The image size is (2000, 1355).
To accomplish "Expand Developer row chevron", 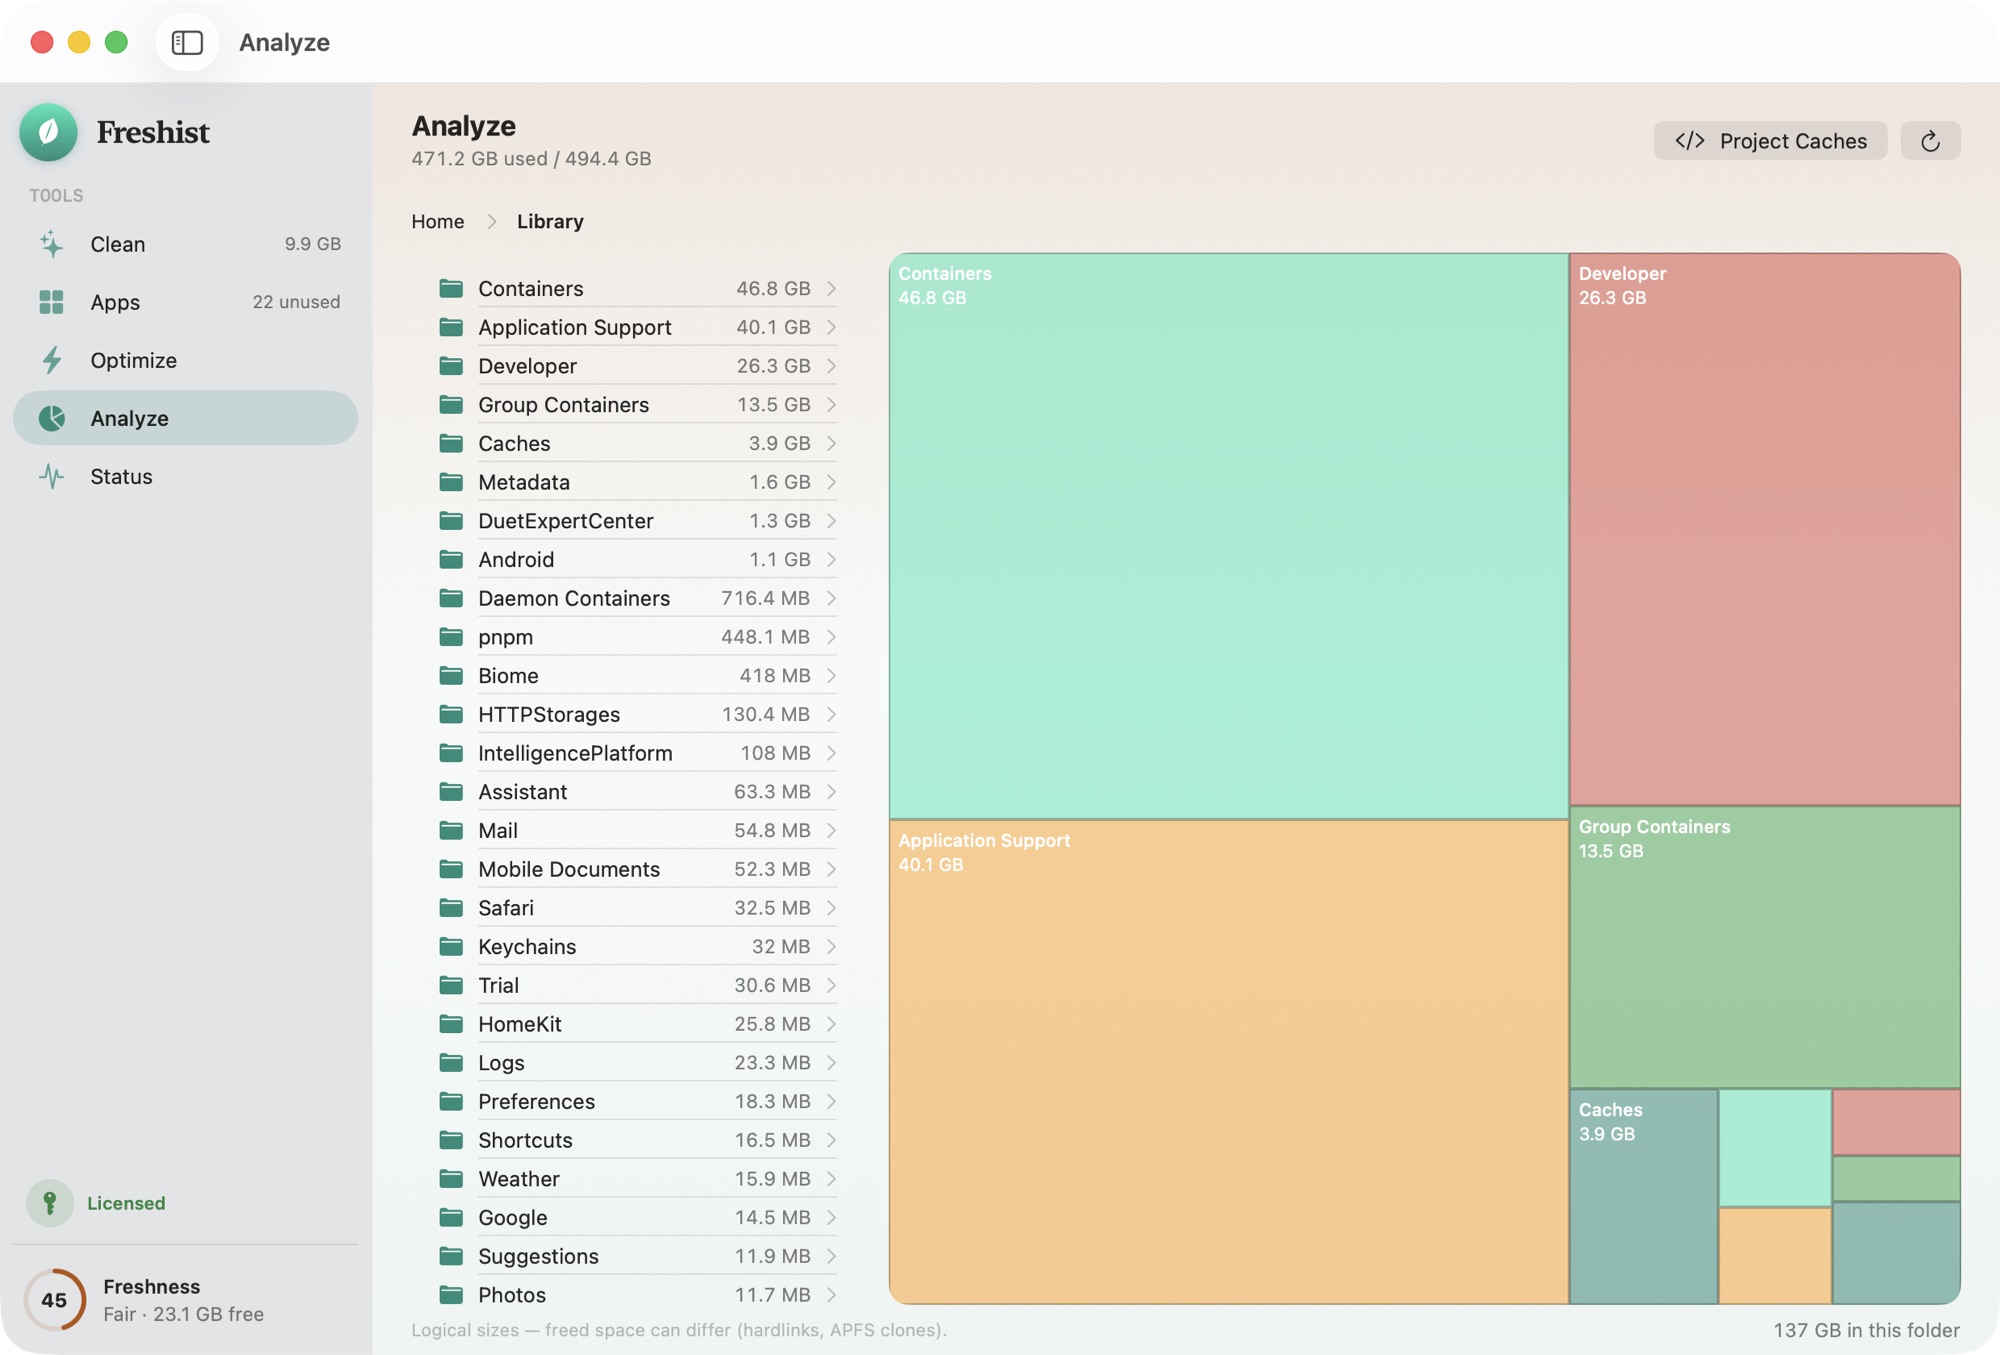I will click(831, 366).
